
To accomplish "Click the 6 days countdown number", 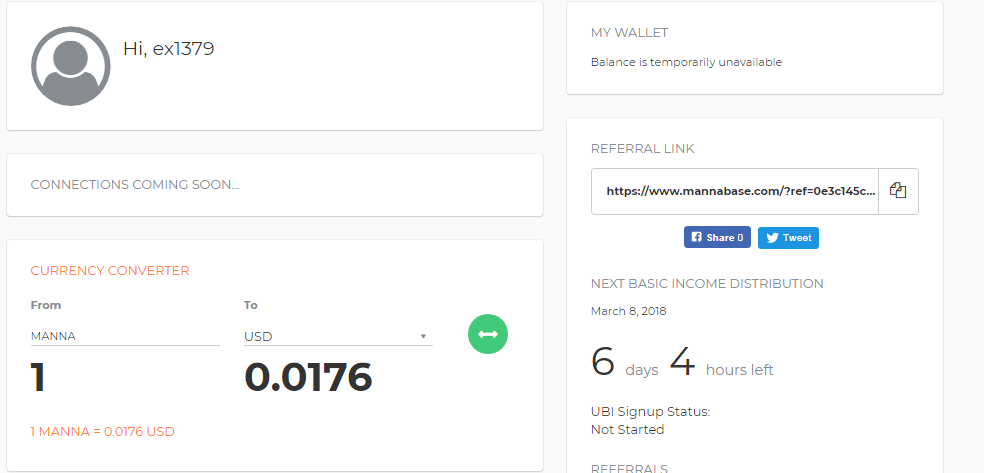I will click(x=602, y=362).
